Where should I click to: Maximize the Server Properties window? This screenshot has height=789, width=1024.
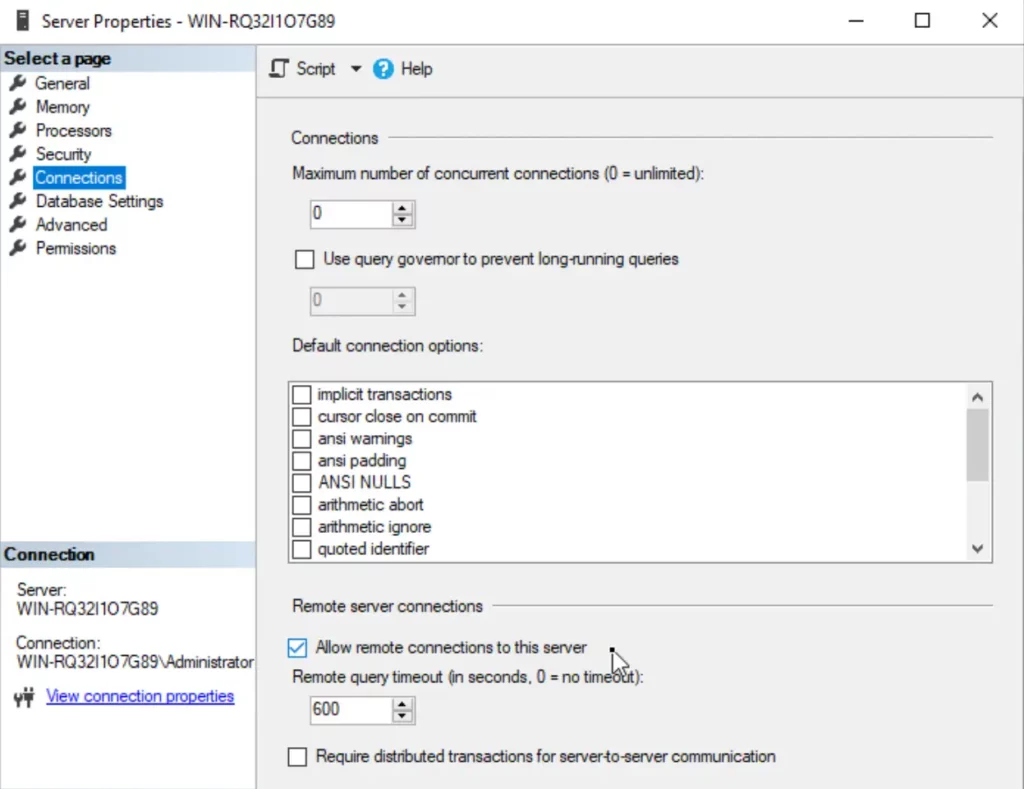coord(922,21)
